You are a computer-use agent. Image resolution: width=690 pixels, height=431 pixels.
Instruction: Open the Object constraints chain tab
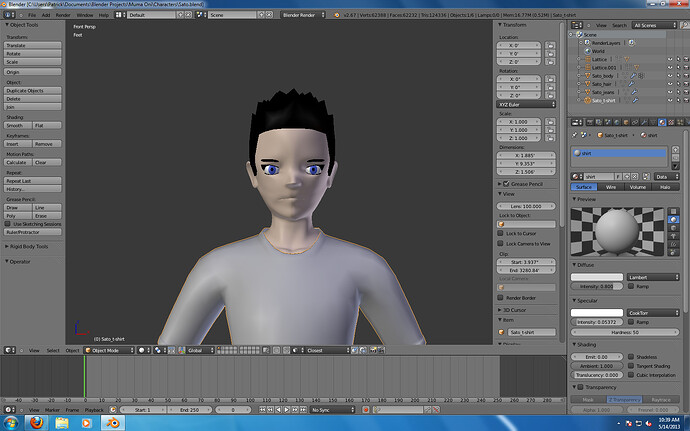pos(635,122)
